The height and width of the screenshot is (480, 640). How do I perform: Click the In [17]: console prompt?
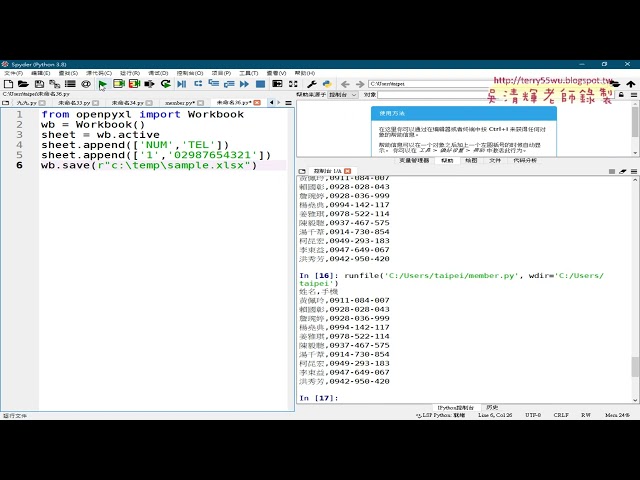318,398
